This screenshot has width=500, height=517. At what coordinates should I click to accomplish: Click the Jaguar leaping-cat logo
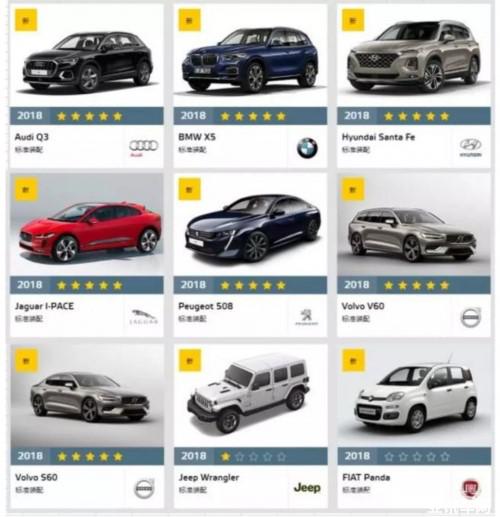pyautogui.click(x=144, y=317)
